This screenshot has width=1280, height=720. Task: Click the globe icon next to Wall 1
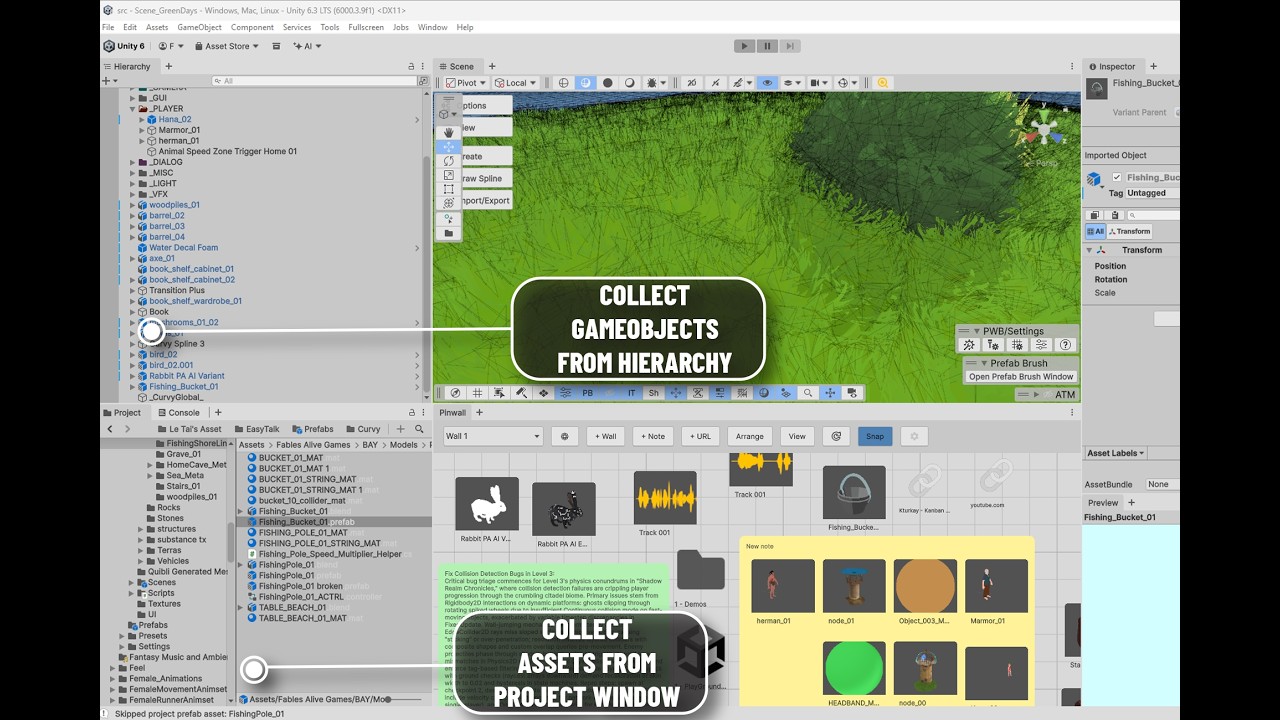pos(565,436)
